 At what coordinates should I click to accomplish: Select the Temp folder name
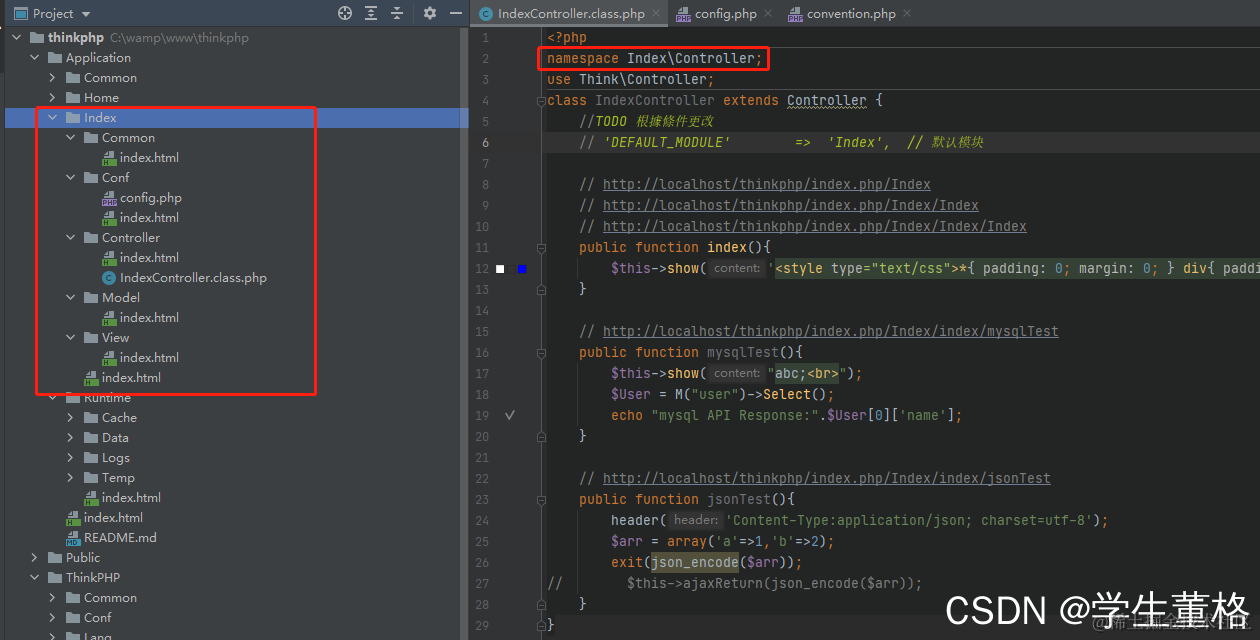[118, 478]
